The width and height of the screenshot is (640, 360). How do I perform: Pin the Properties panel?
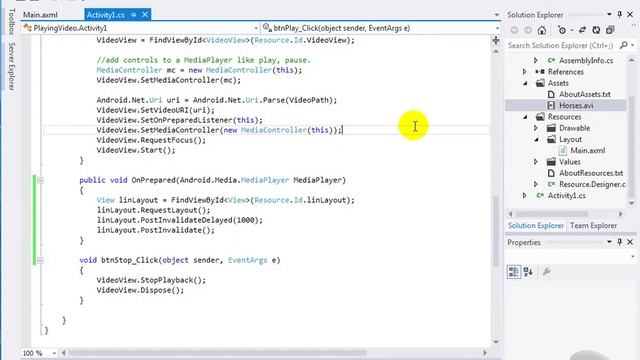(x=620, y=242)
